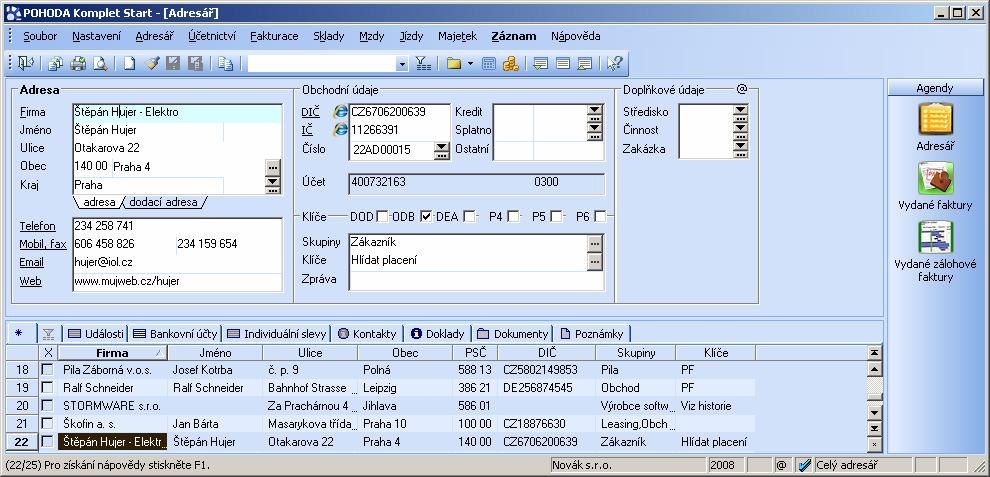The width and height of the screenshot is (990, 477).
Task: Open the Vydané faktury agenda icon
Action: 935,178
